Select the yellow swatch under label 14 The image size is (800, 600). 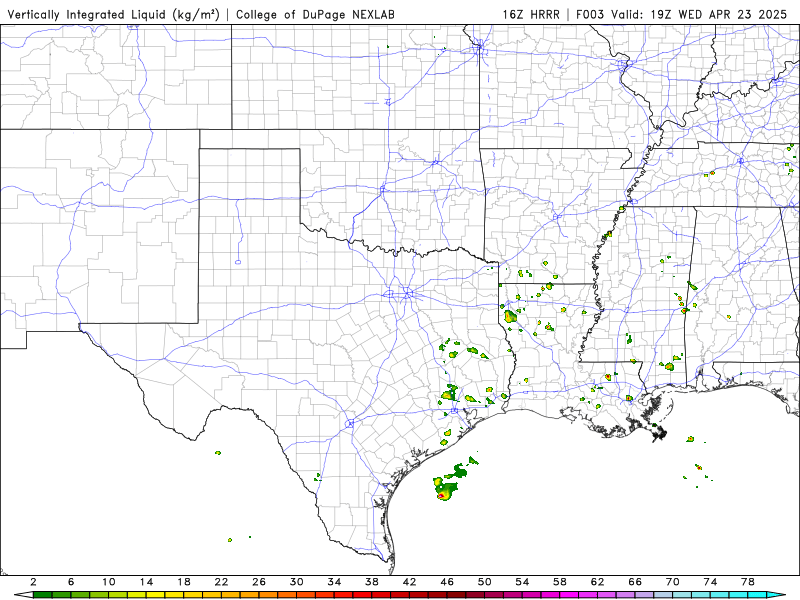(156, 595)
